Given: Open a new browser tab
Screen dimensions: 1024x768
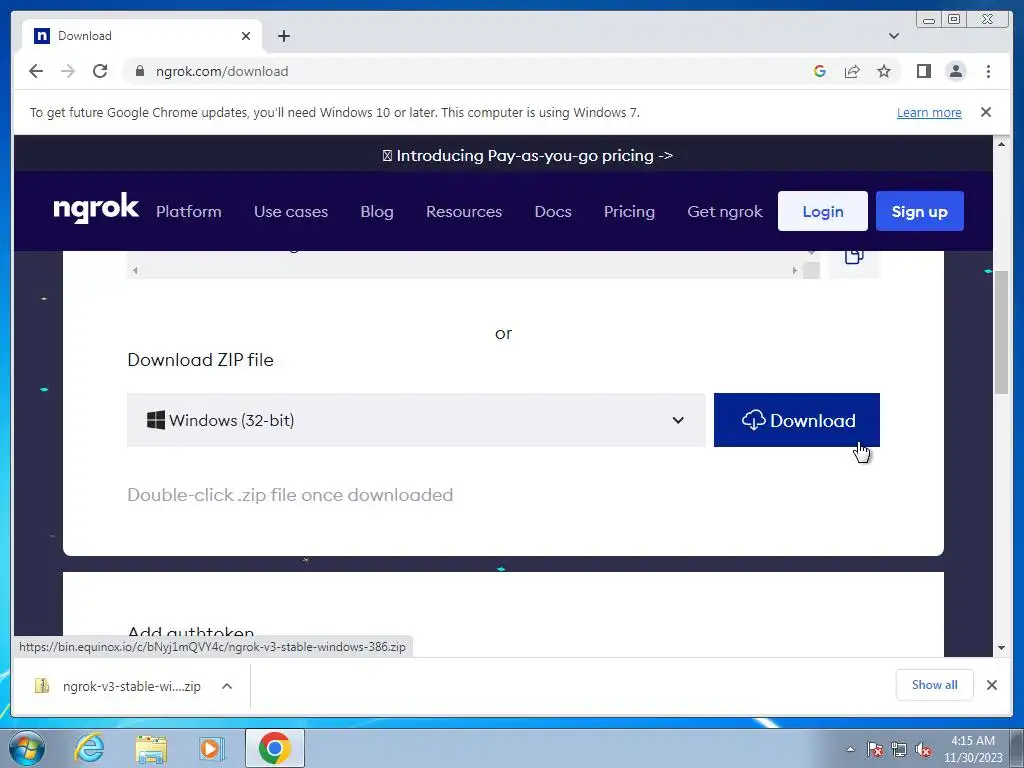Looking at the screenshot, I should (x=283, y=36).
